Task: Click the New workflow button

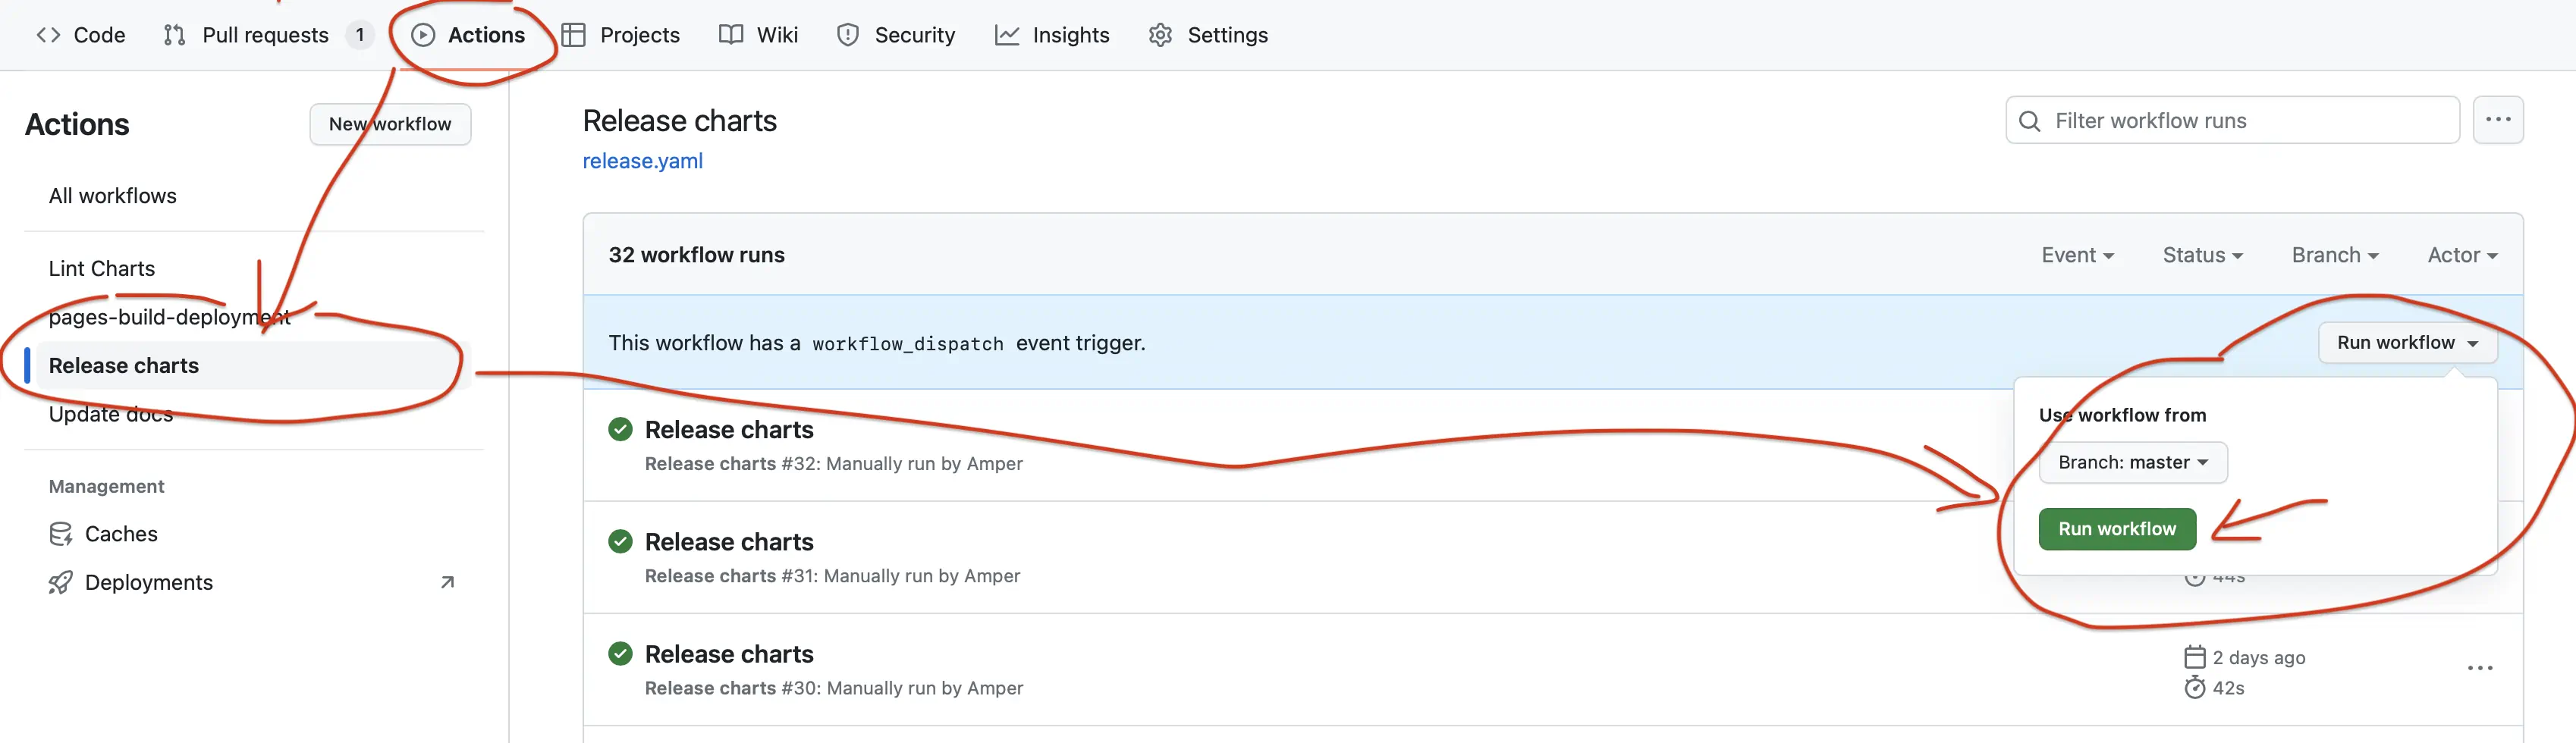Action: point(390,124)
